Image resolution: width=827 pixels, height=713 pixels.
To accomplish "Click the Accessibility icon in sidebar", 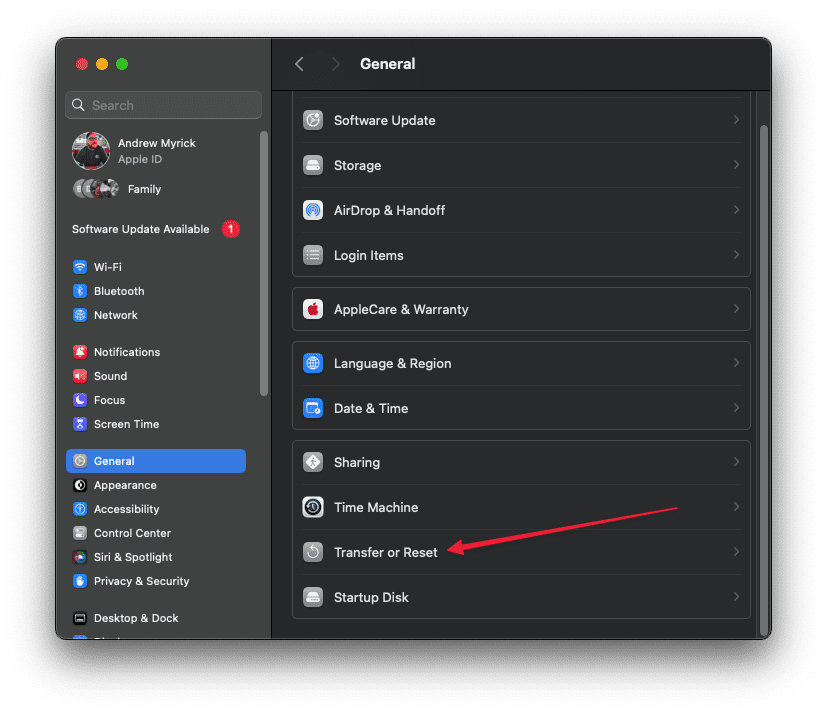I will point(80,509).
